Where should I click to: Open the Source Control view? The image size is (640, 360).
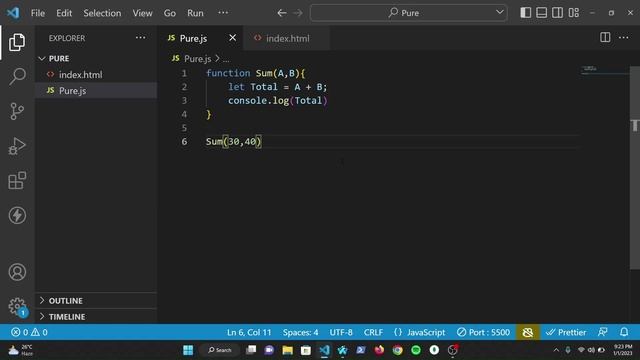point(17,111)
